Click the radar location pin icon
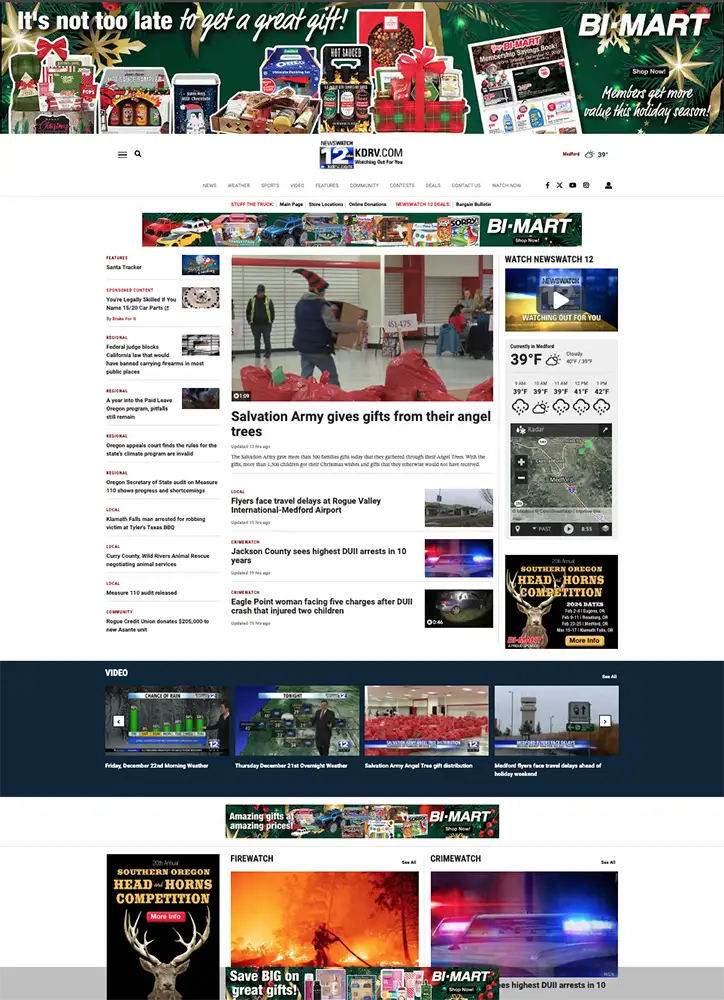This screenshot has height=1000, width=724. [x=517, y=529]
